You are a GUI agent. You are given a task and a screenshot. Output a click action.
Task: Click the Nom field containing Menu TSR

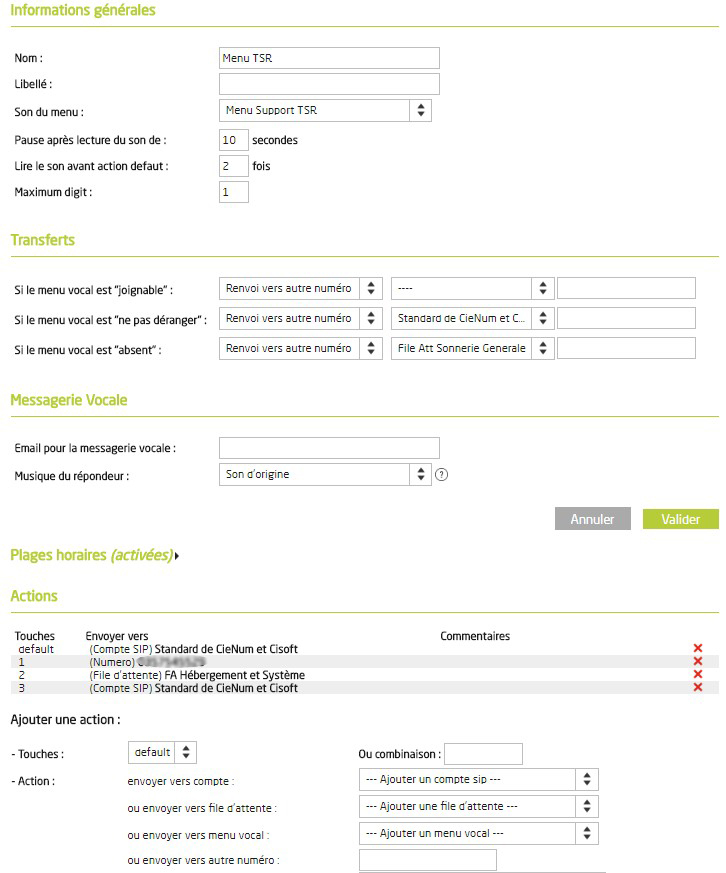point(329,58)
